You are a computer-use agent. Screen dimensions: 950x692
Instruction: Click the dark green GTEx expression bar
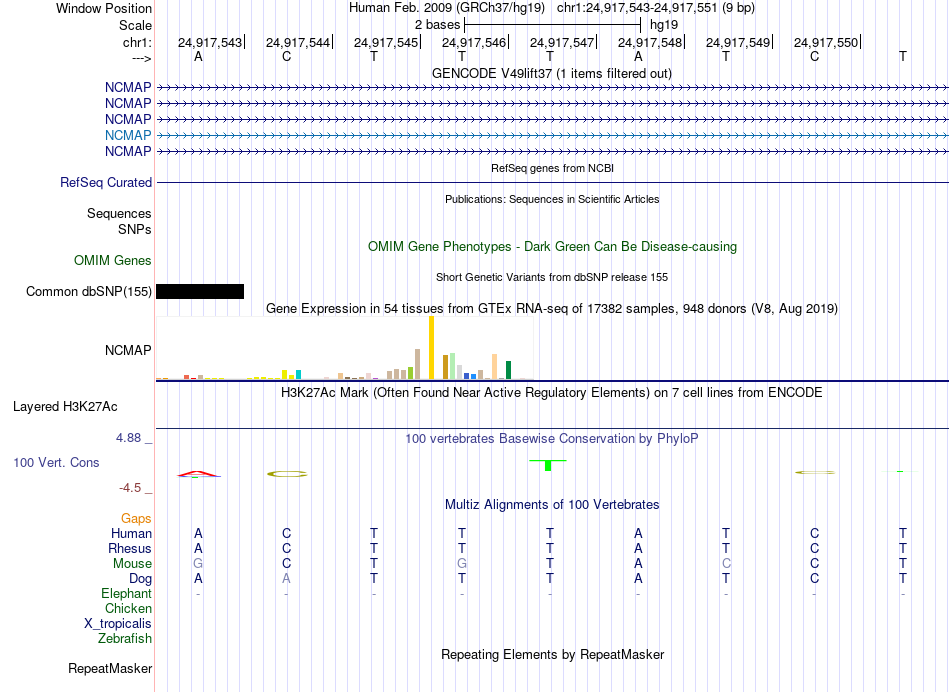508,370
